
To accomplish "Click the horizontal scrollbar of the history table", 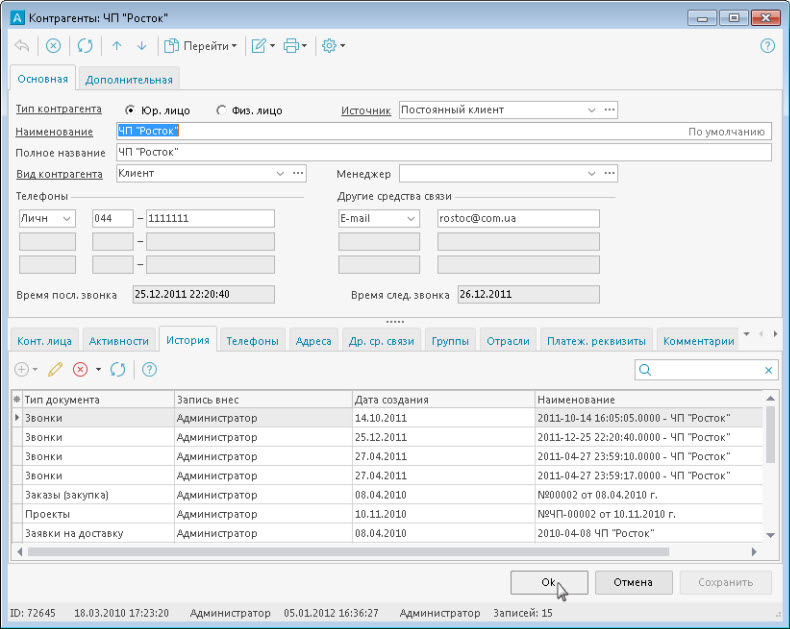I will (350, 551).
